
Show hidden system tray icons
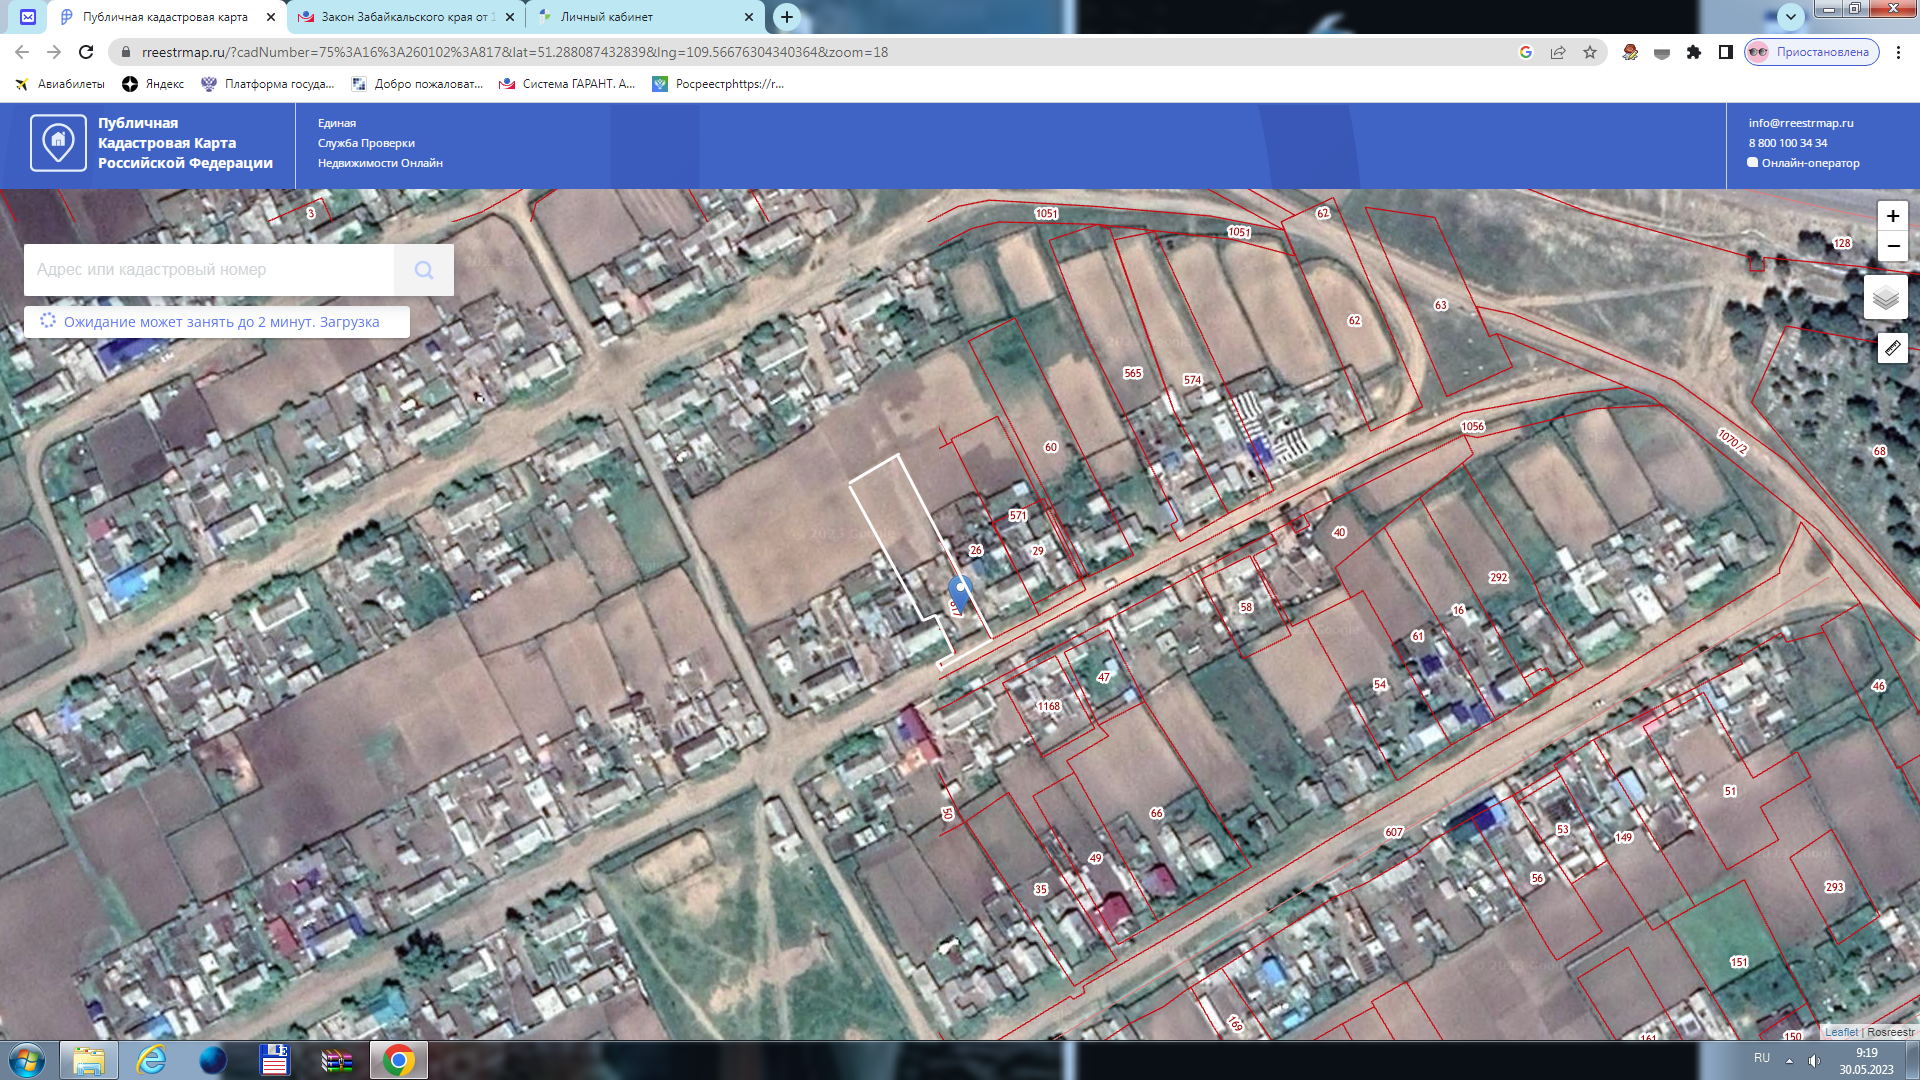pyautogui.click(x=1789, y=1060)
